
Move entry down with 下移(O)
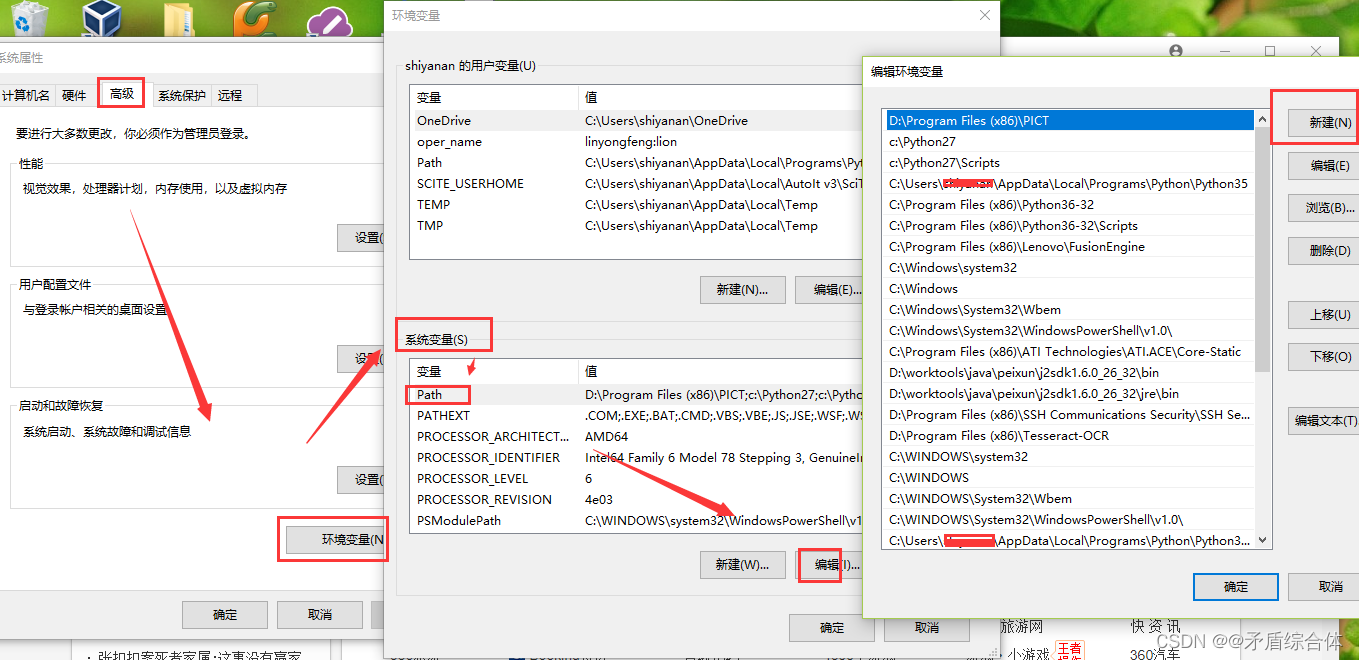1323,357
